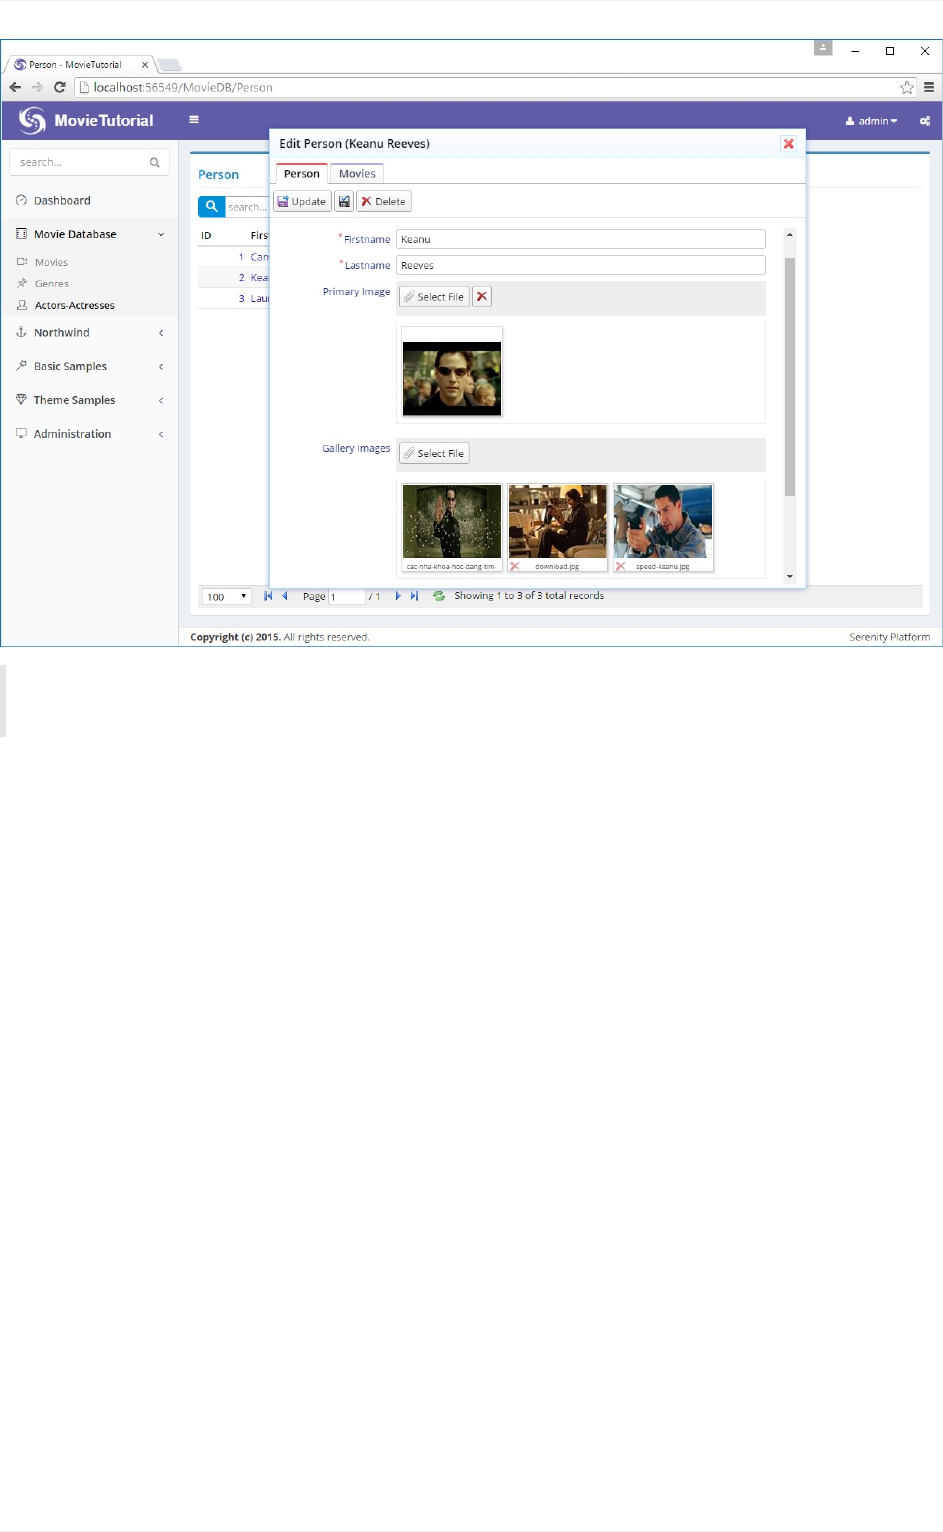Click the dialog scrollbar up arrow
Screen dimensions: 943x1532
790,235
